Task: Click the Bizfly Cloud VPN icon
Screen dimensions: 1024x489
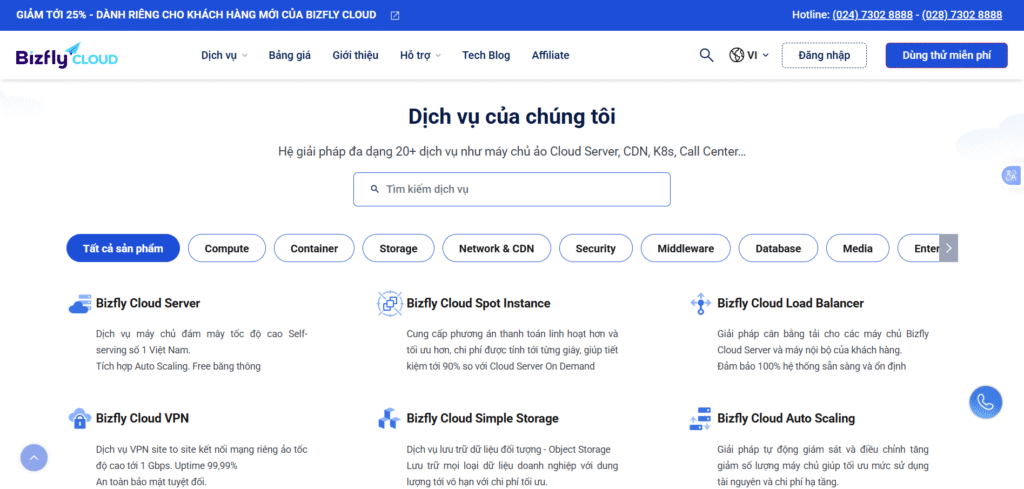Action: click(x=80, y=419)
